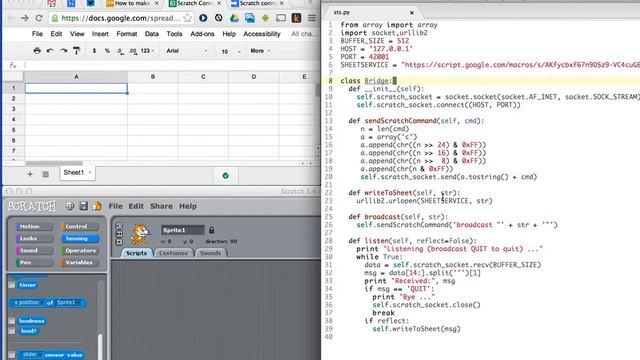Reload the page in the browser
Screen dimensions: 640x360
coord(39,18)
